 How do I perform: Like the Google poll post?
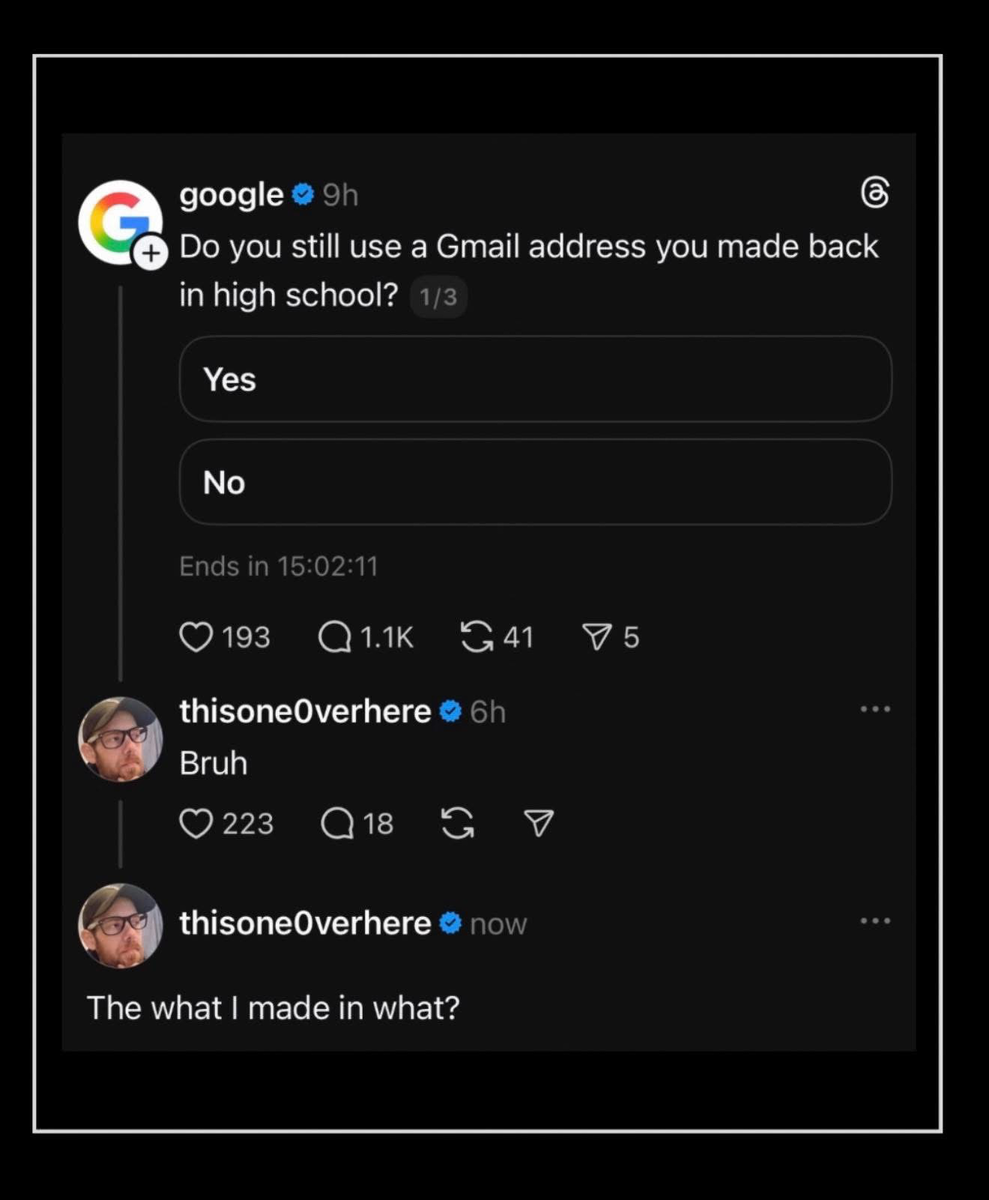(195, 637)
